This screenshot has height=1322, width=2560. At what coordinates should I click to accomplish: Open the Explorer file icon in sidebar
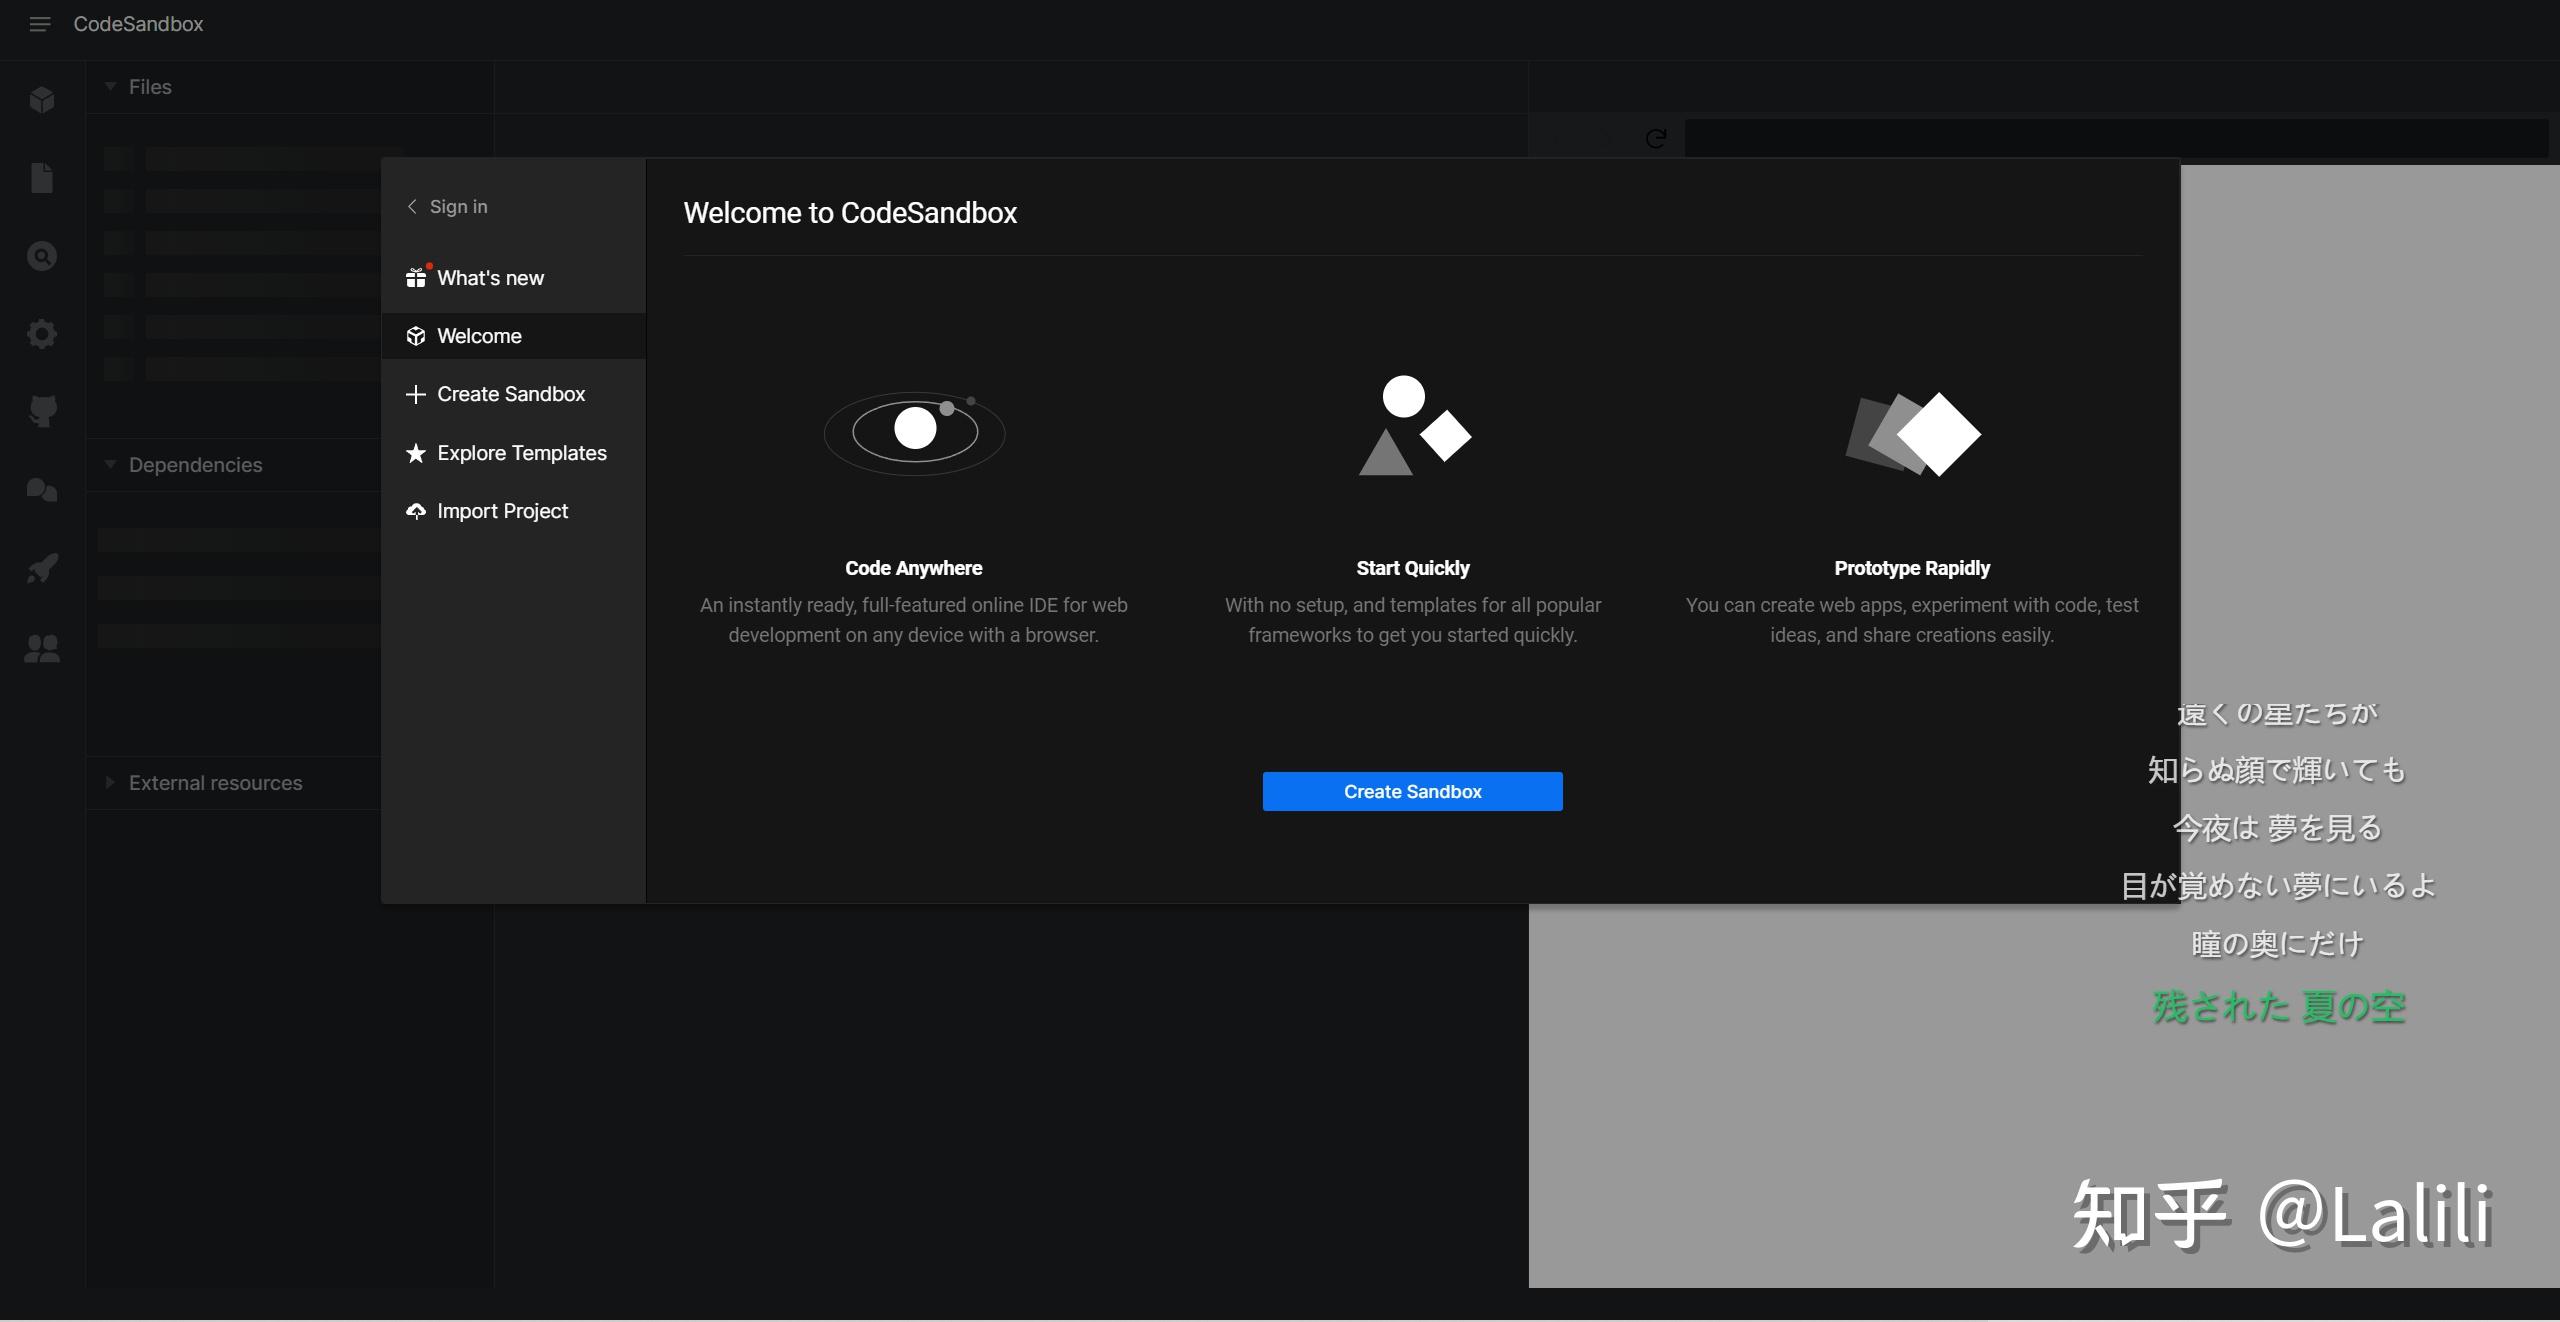42,178
